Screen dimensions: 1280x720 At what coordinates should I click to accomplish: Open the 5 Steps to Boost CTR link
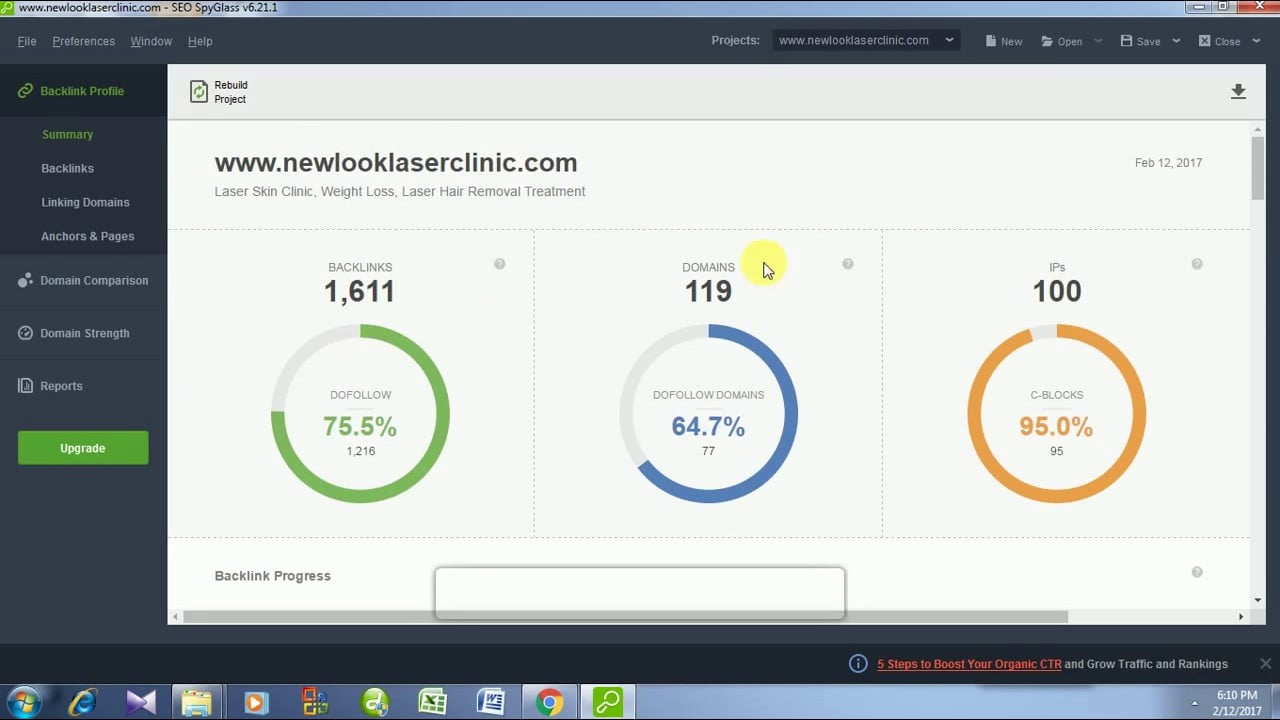[x=969, y=664]
